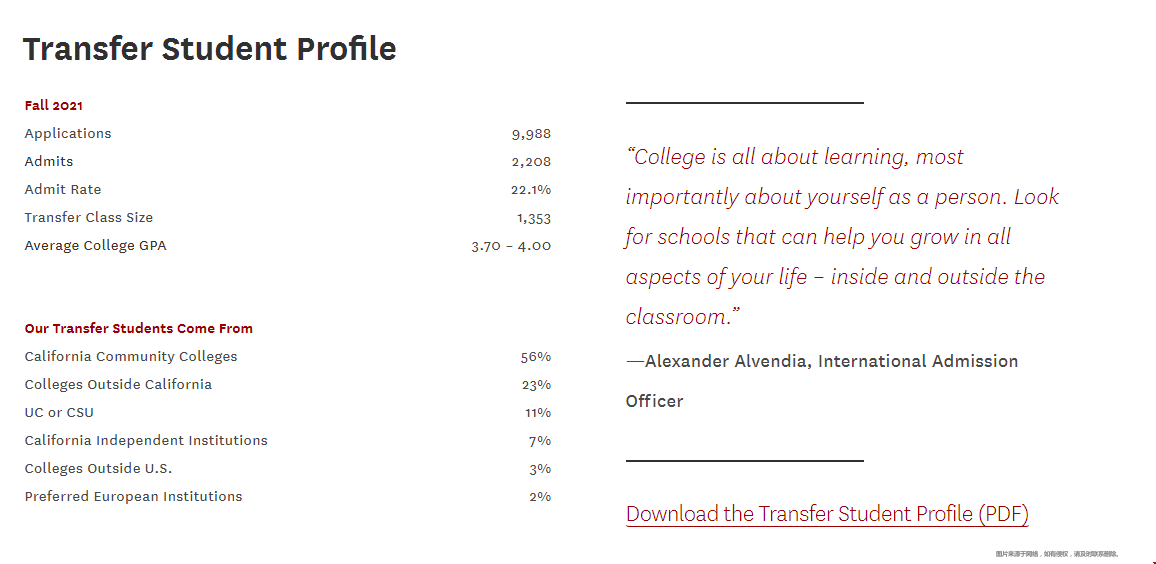Click the 22.1% admit rate value
The width and height of the screenshot is (1156, 564).
coord(531,189)
